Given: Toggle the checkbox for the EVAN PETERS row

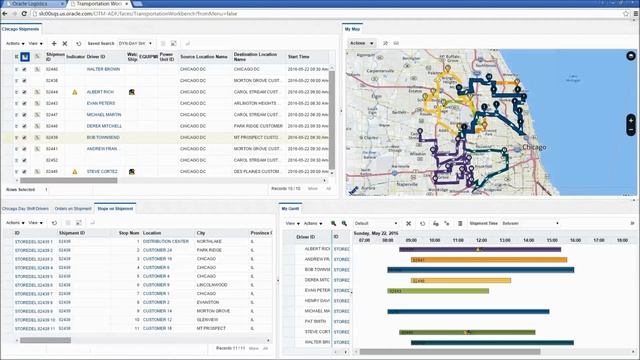Looking at the screenshot, I should click(x=24, y=104).
